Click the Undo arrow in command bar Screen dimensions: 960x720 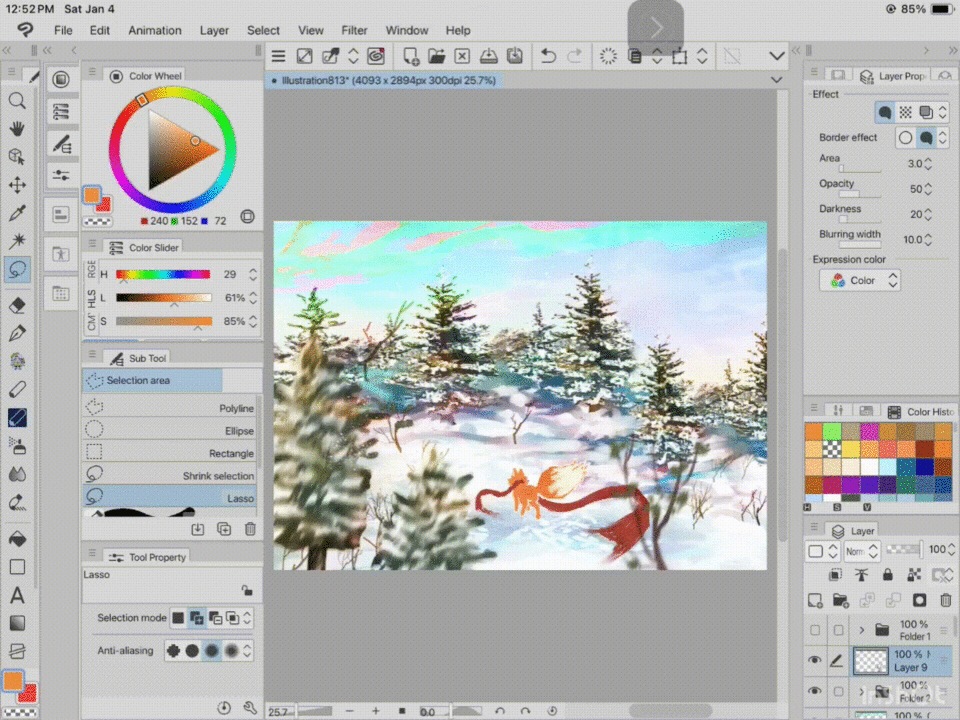(x=548, y=56)
